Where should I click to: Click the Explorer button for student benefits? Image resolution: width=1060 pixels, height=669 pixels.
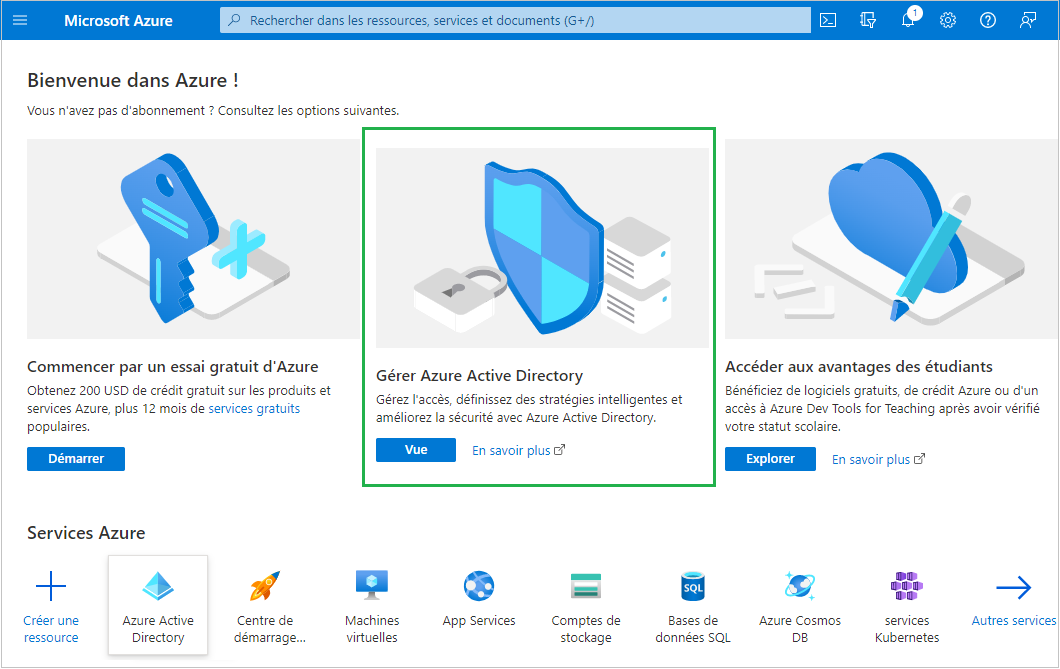(x=770, y=458)
